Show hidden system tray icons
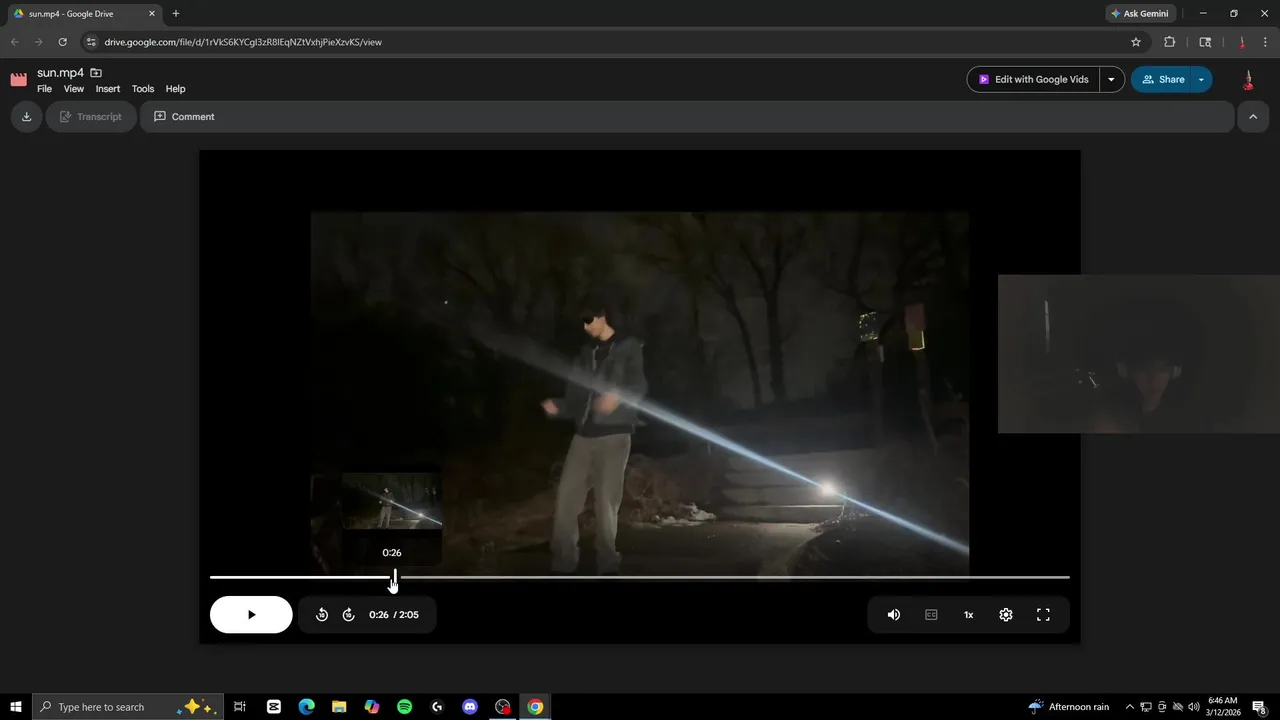 click(1130, 707)
